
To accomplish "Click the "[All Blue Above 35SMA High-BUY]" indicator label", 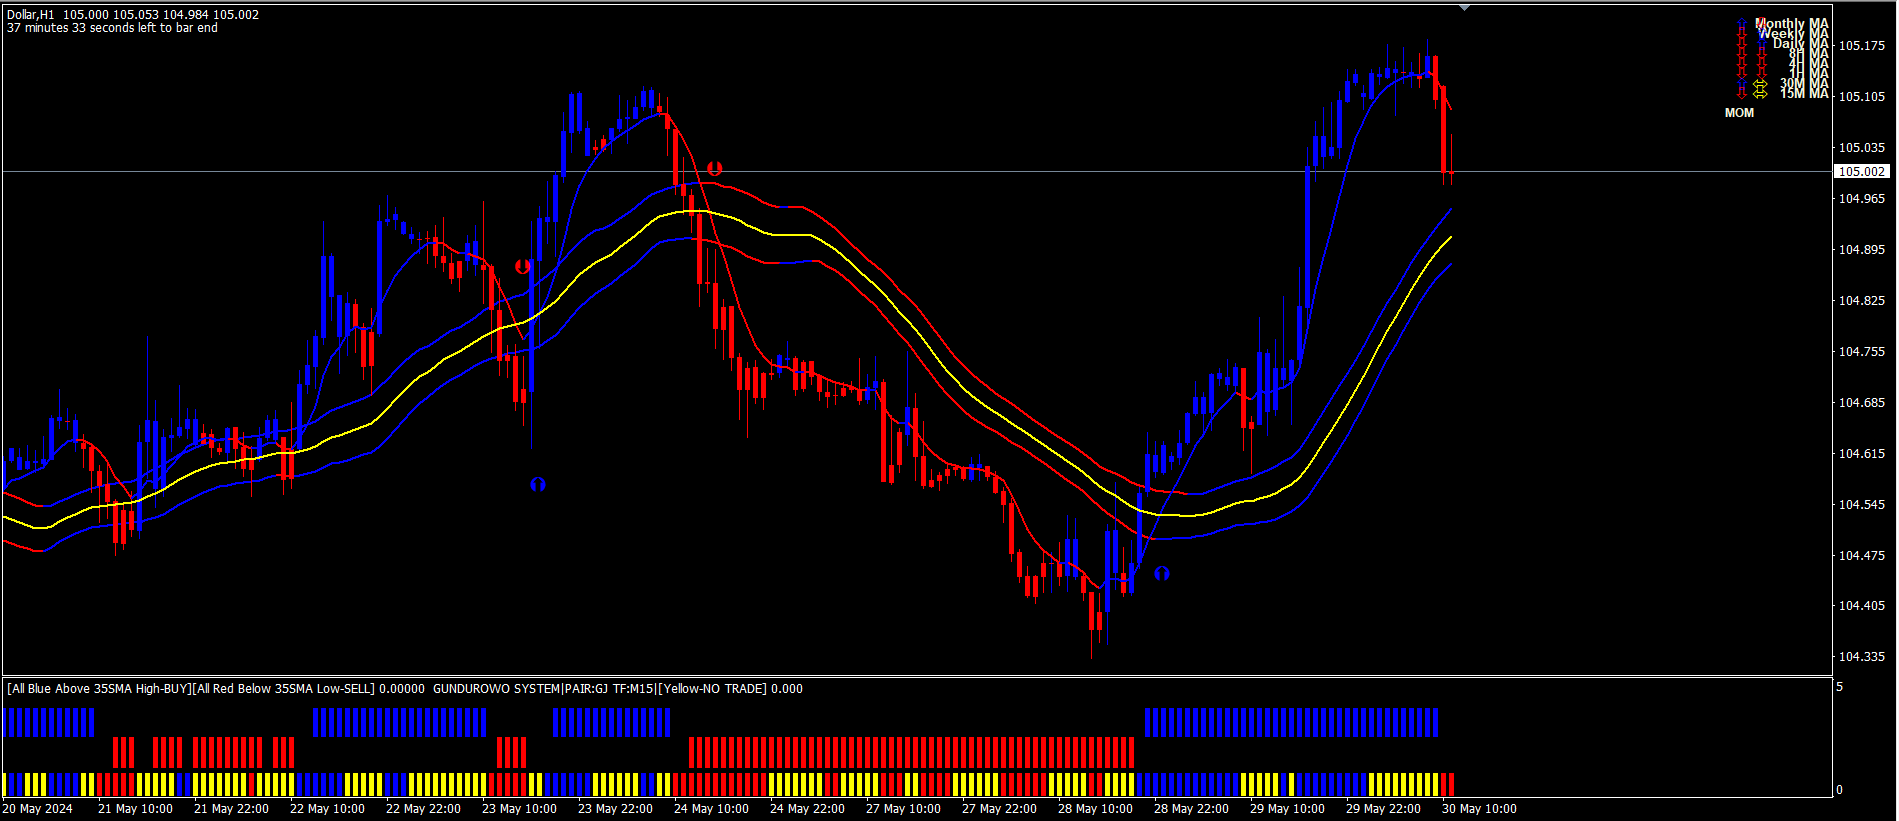I will 99,689.
